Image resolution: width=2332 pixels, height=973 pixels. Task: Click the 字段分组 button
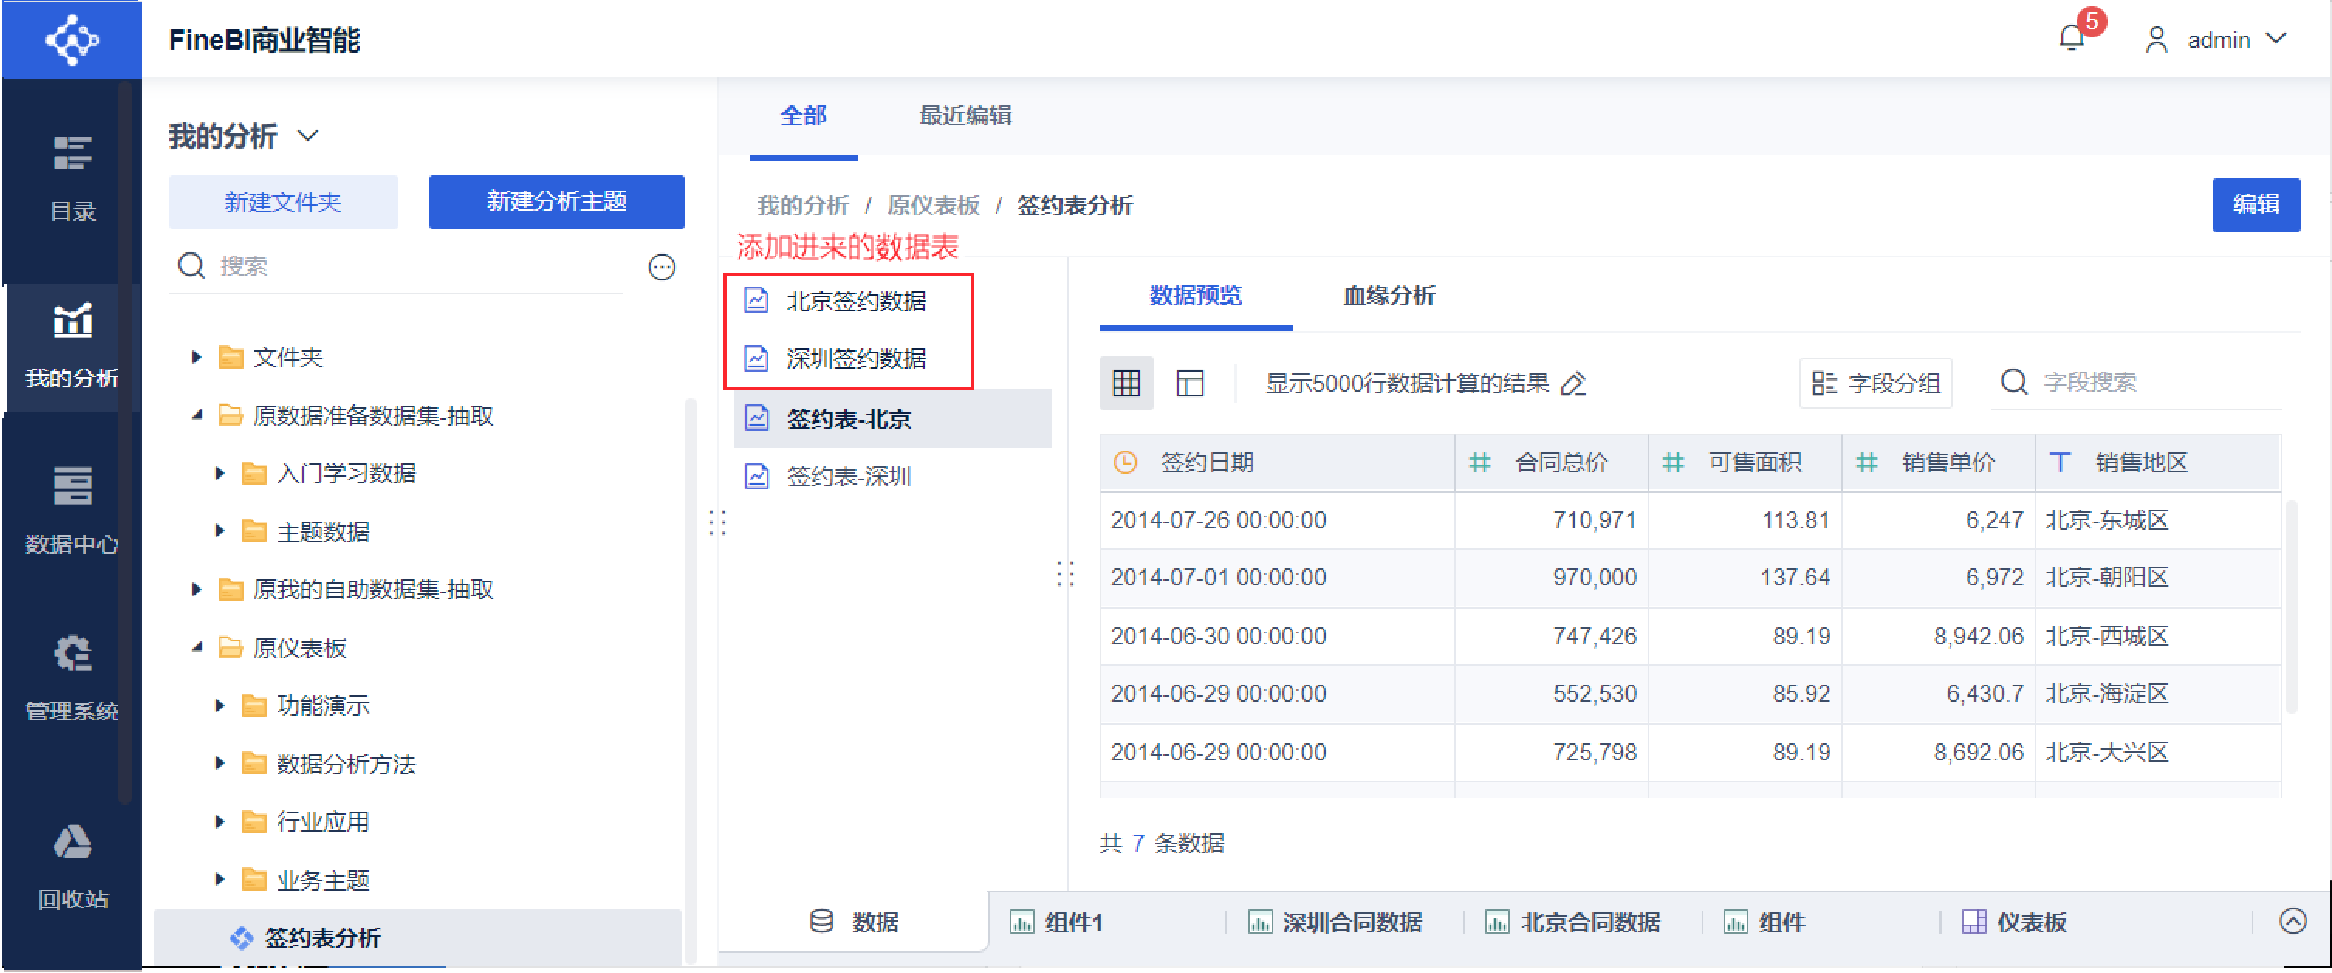coord(1876,383)
